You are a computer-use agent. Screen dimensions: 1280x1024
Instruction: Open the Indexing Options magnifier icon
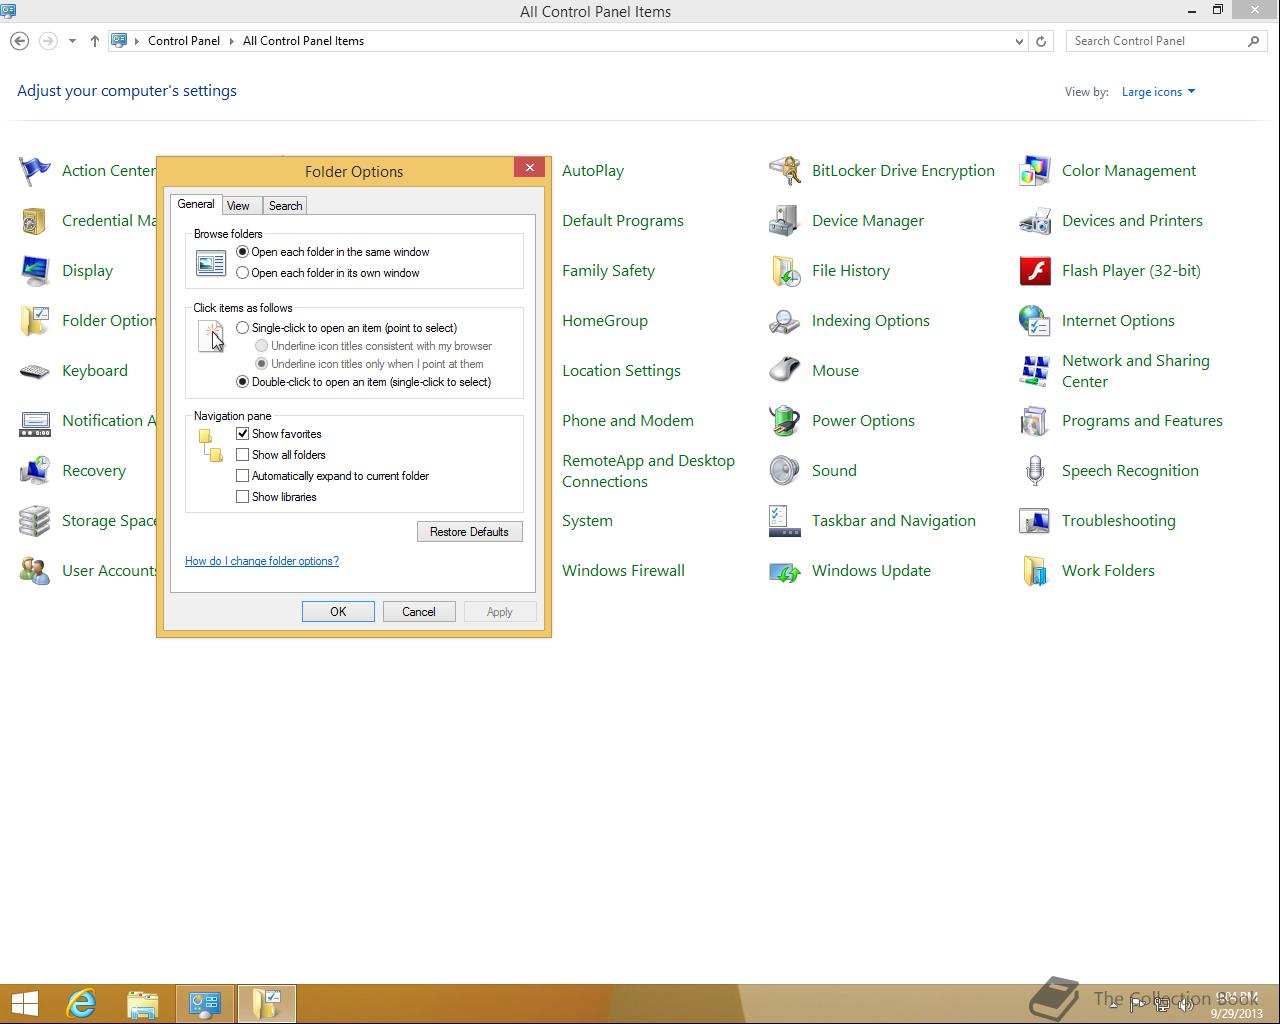click(784, 321)
